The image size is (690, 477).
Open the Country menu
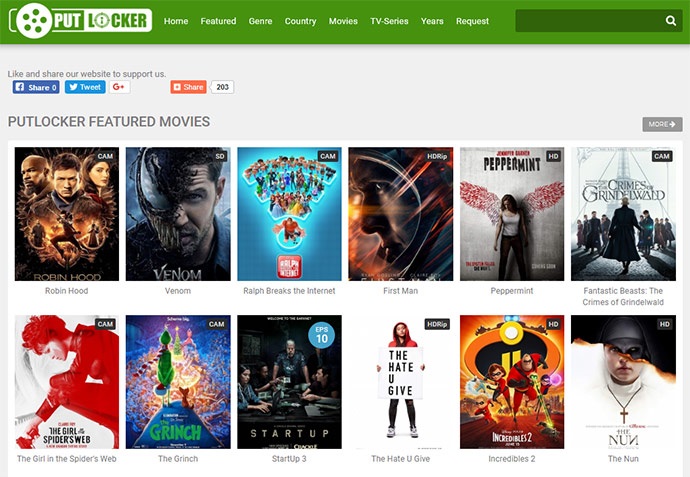(x=301, y=21)
